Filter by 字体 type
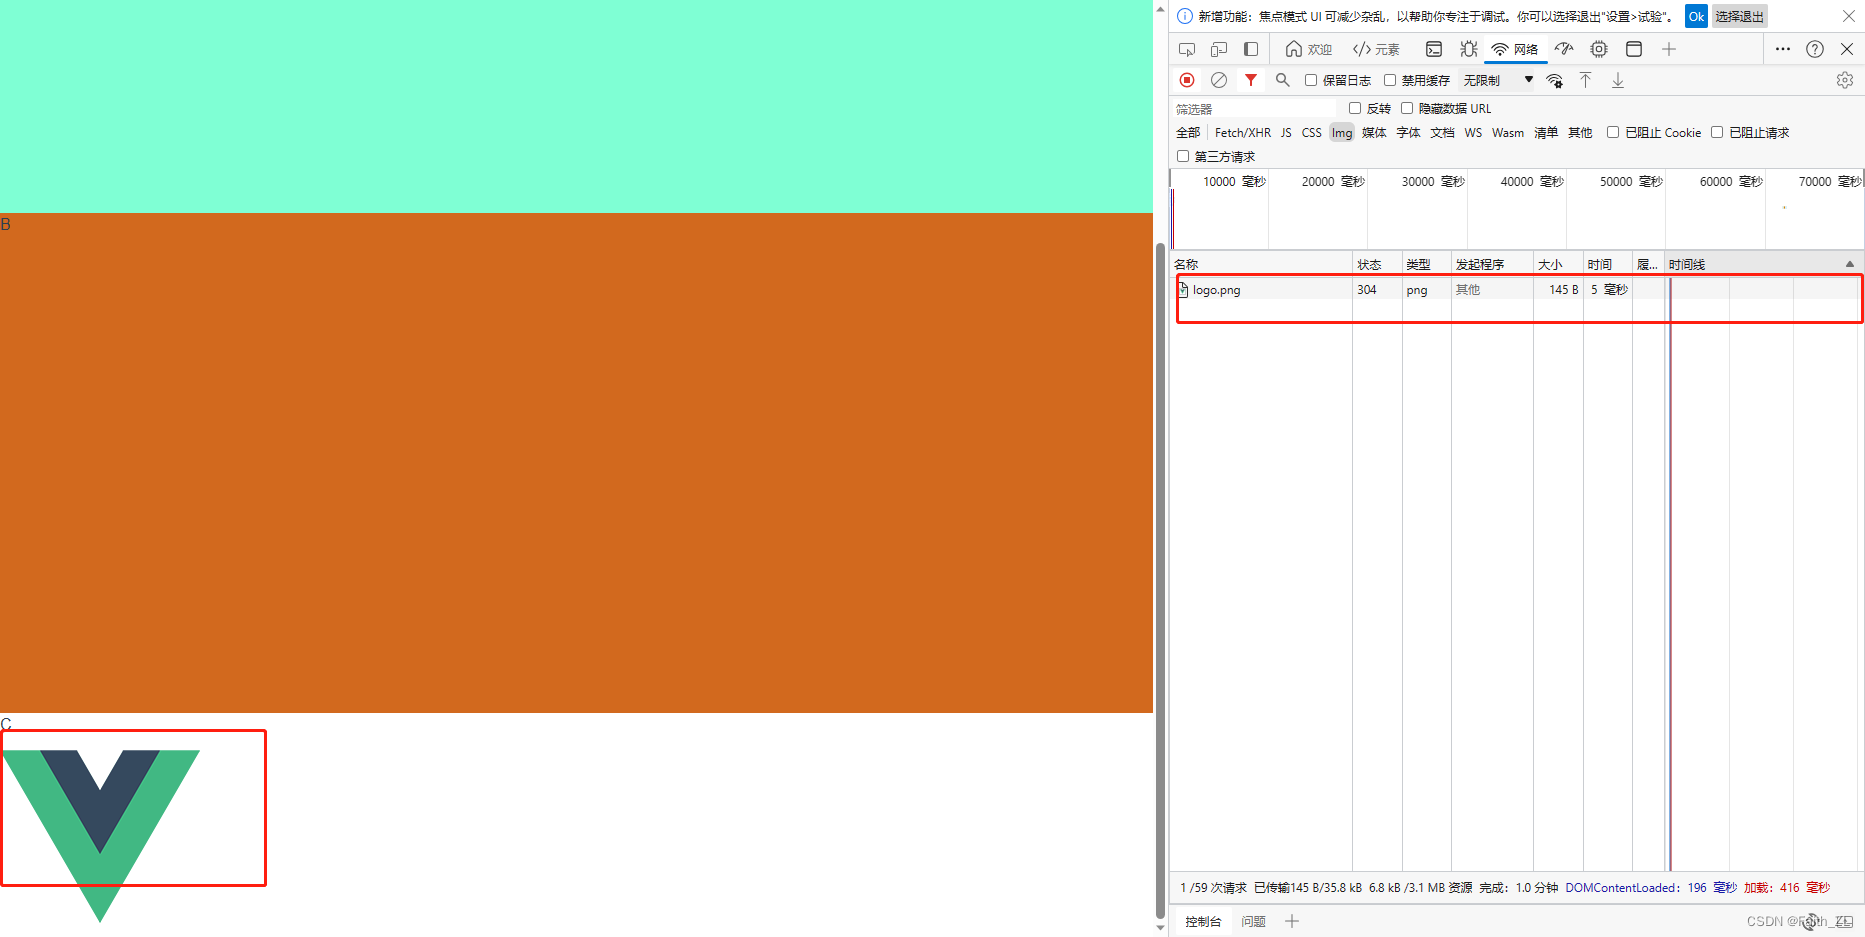 (1408, 132)
